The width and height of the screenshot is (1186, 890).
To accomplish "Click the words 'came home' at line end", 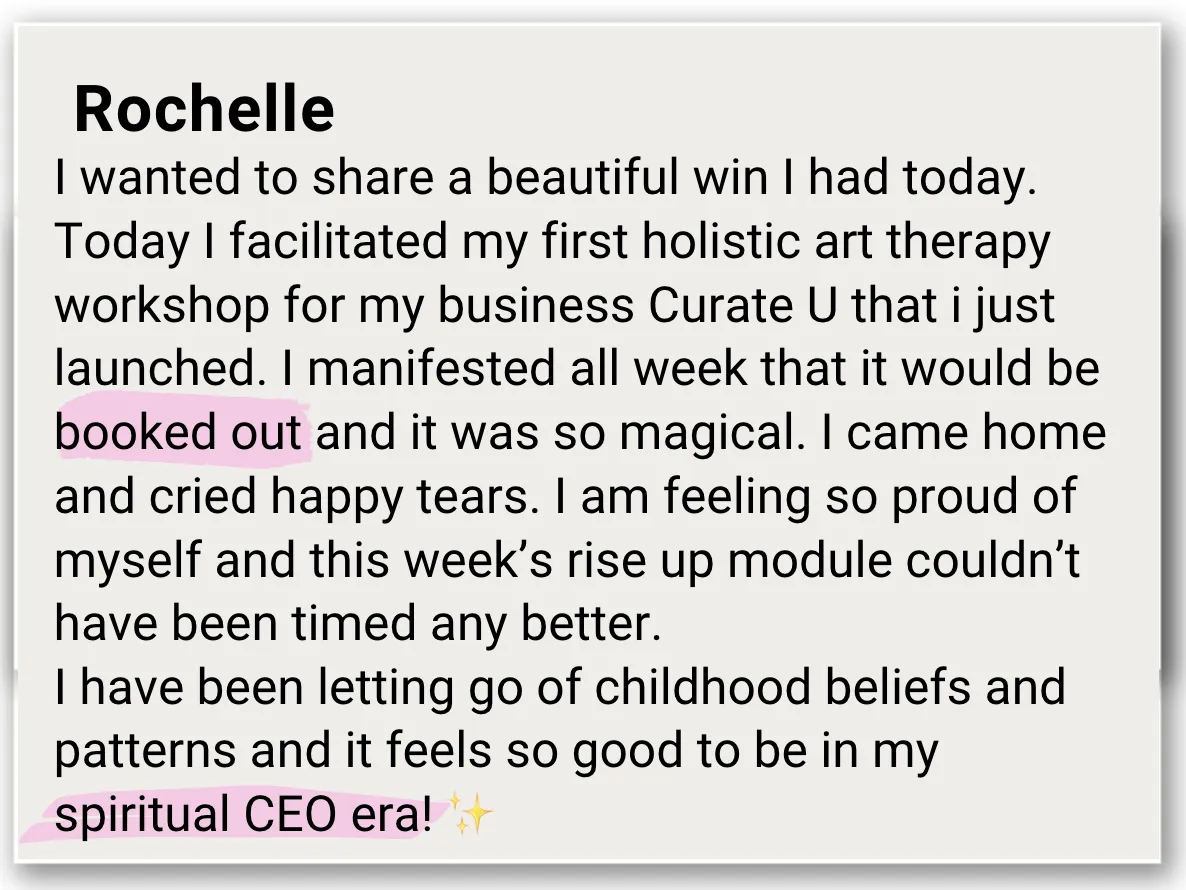I will click(x=976, y=433).
